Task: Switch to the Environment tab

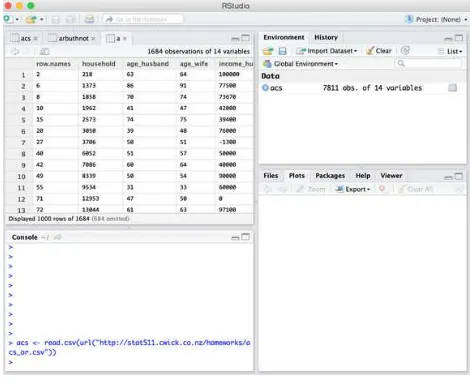Action: [x=284, y=37]
